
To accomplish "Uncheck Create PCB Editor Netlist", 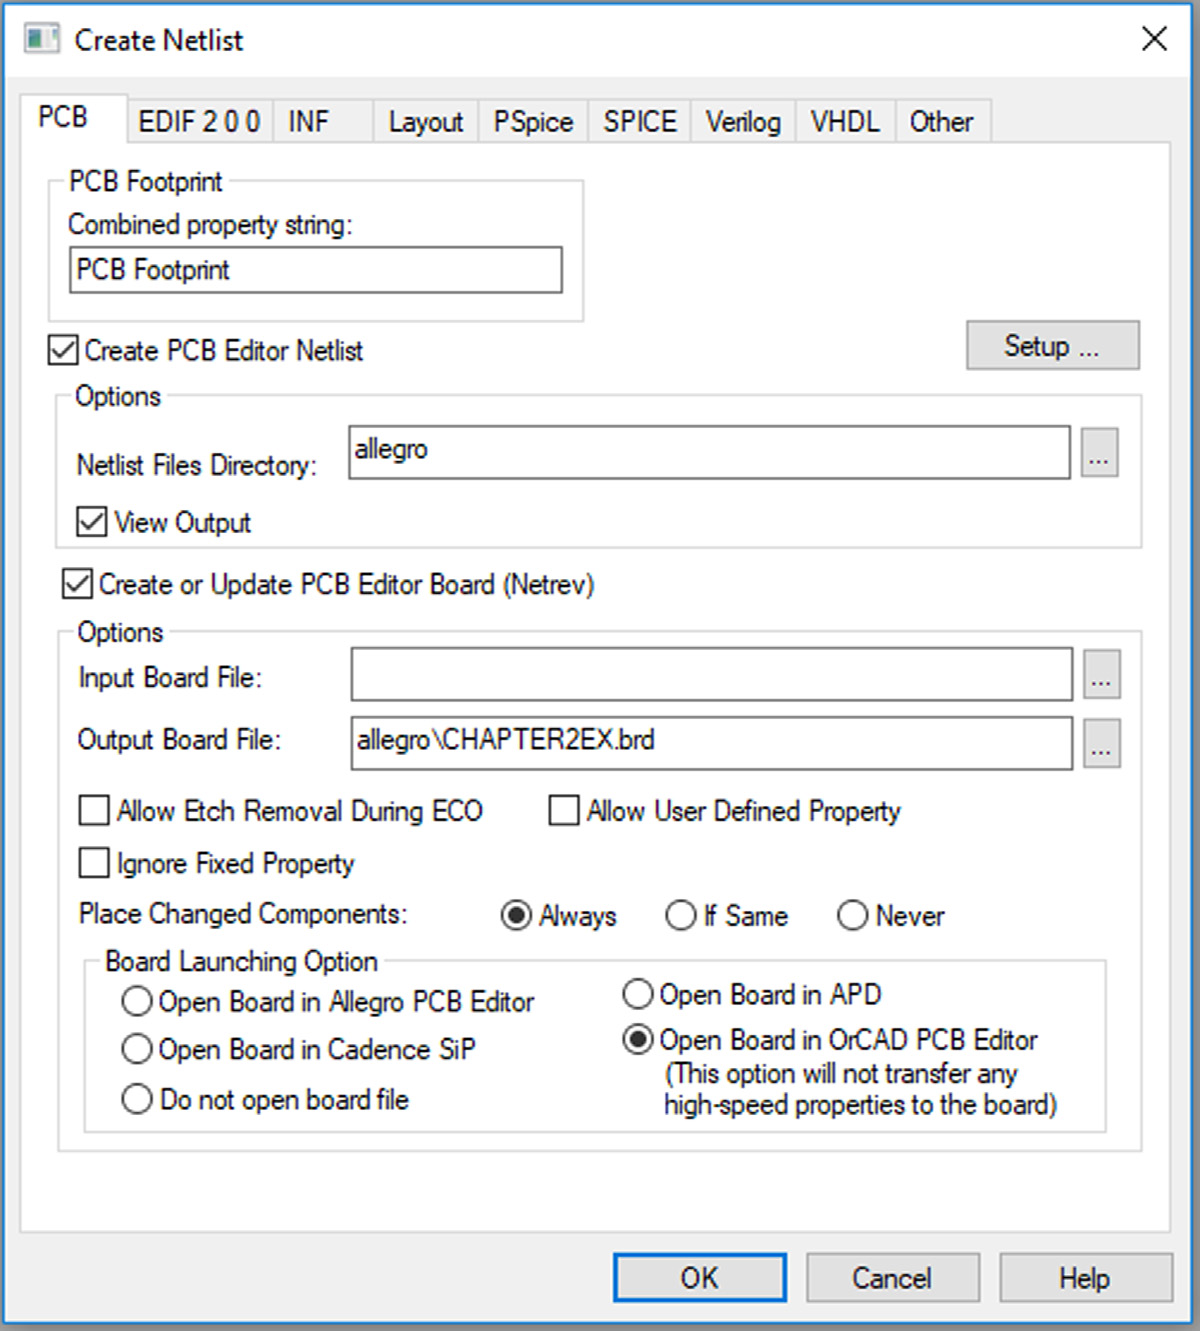I will coord(63,350).
